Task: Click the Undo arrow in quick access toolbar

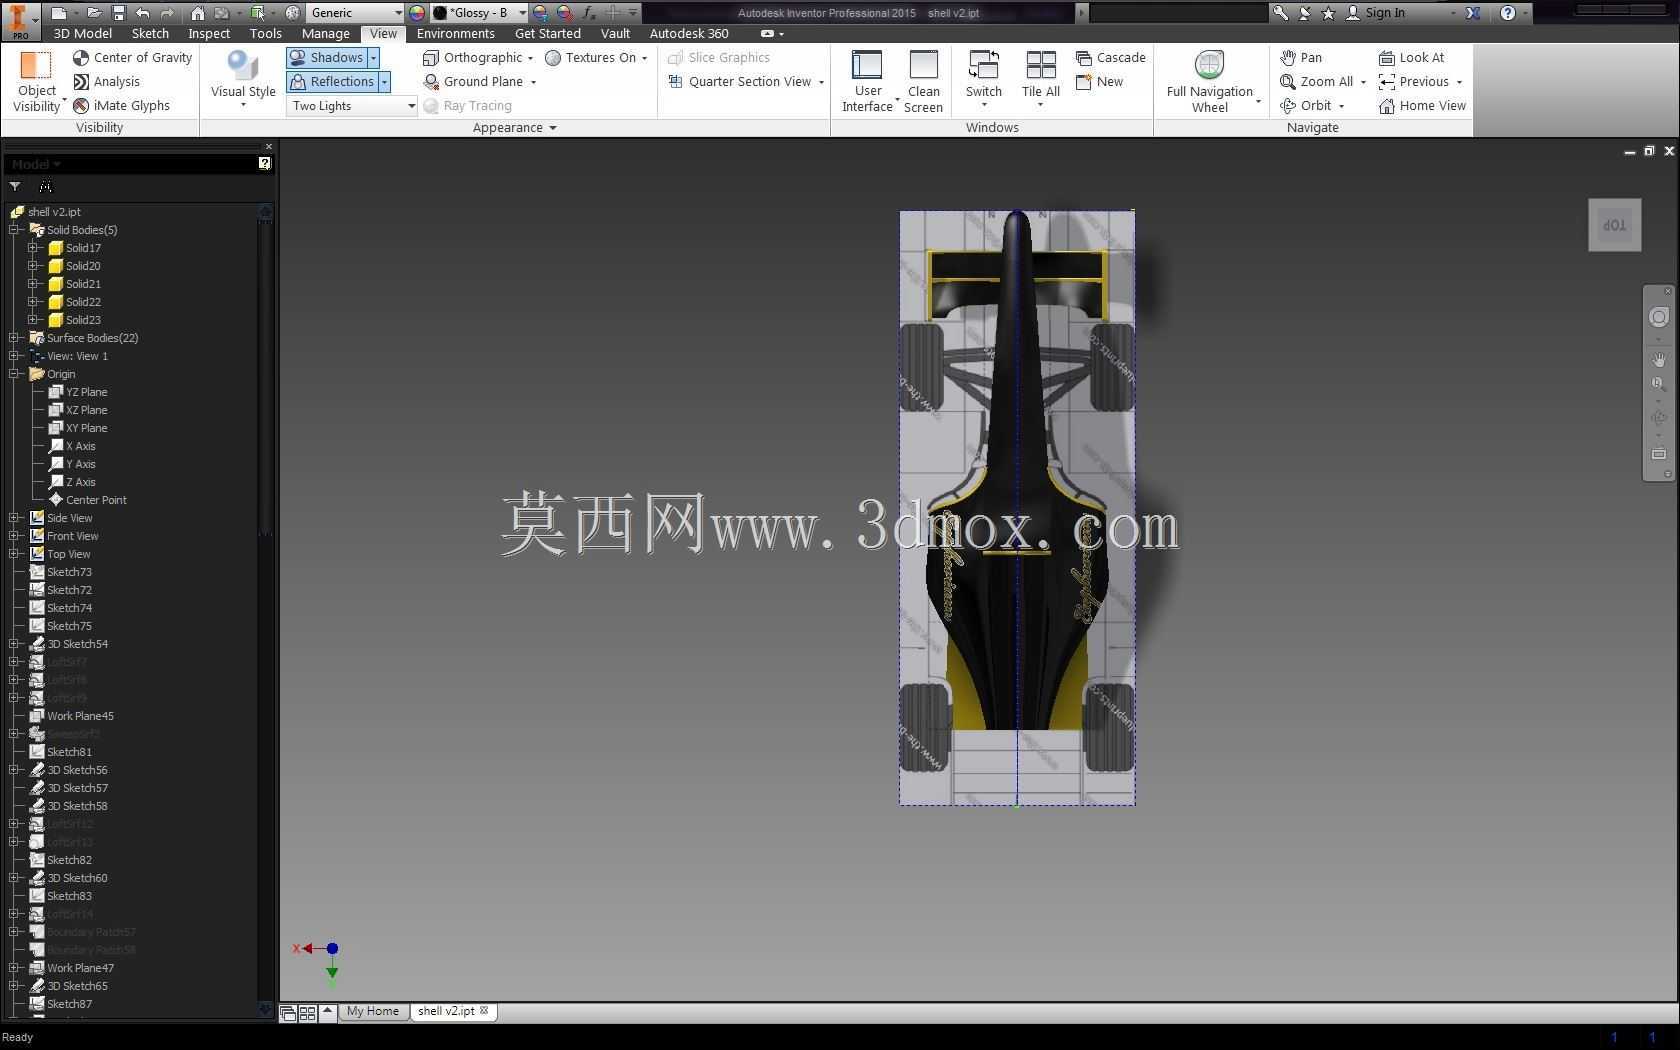Action: point(143,13)
